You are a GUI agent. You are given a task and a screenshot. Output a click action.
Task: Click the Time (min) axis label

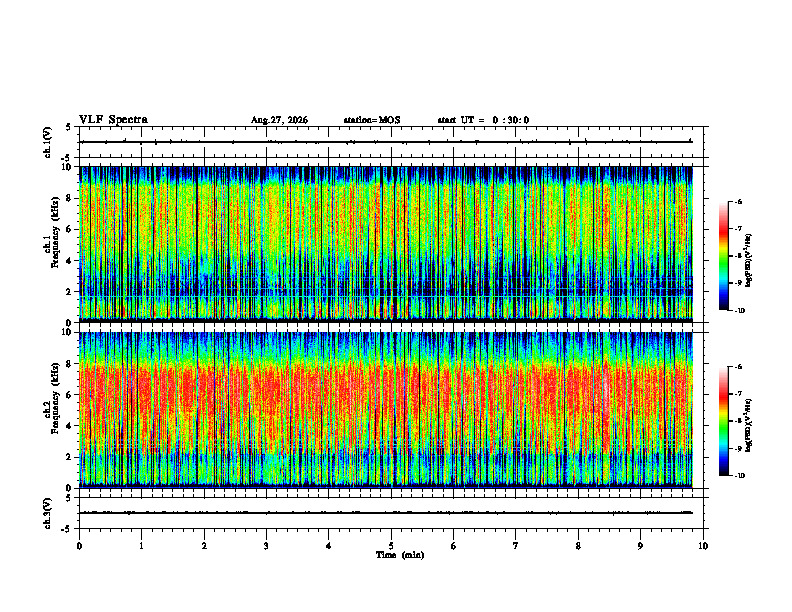[400, 555]
